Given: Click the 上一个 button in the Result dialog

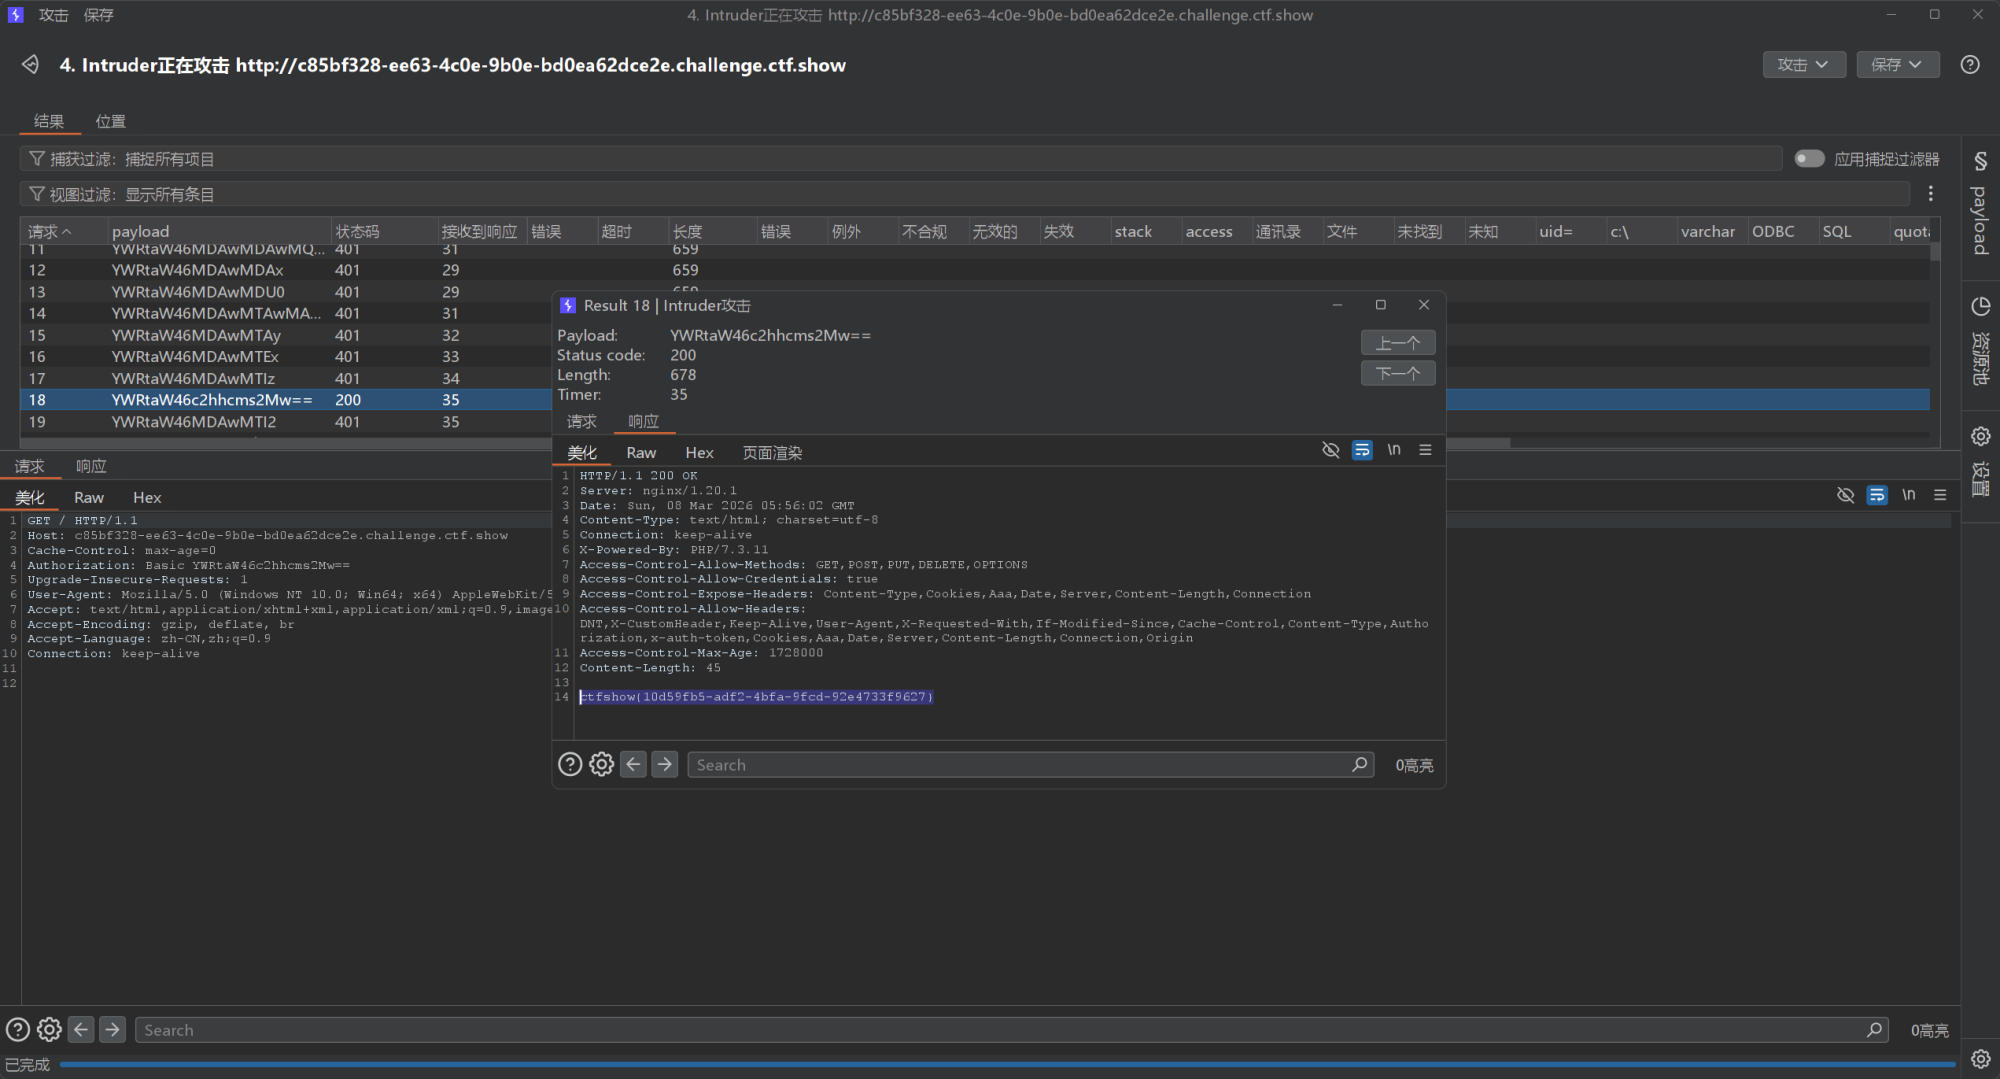Looking at the screenshot, I should [1397, 343].
